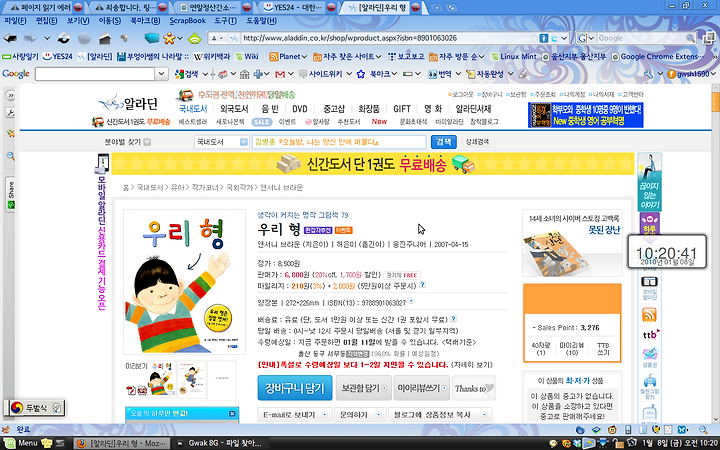Click the search magnifier in Google search box

(x=690, y=38)
